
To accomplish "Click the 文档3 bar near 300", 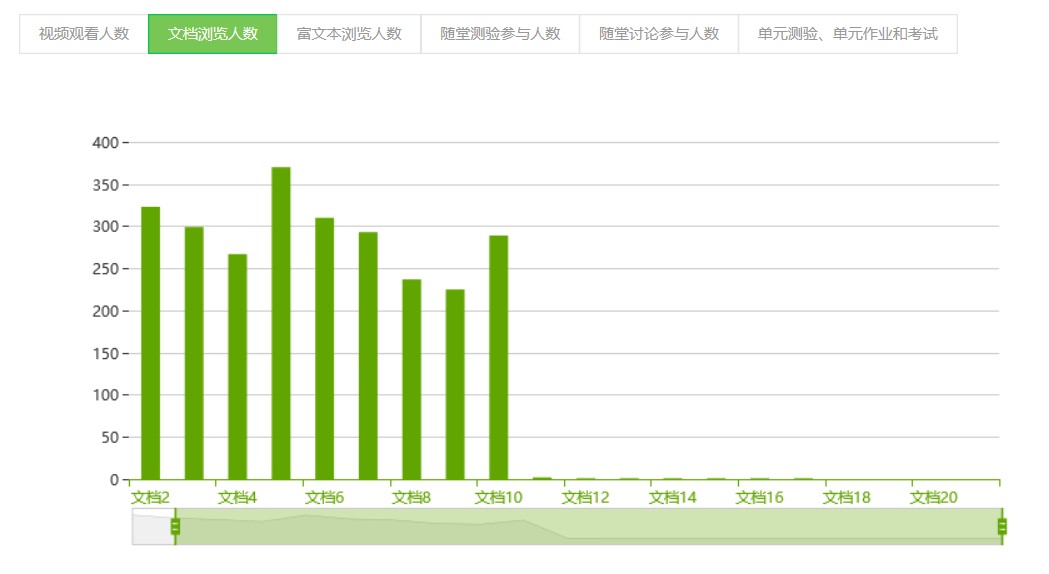I will (194, 353).
